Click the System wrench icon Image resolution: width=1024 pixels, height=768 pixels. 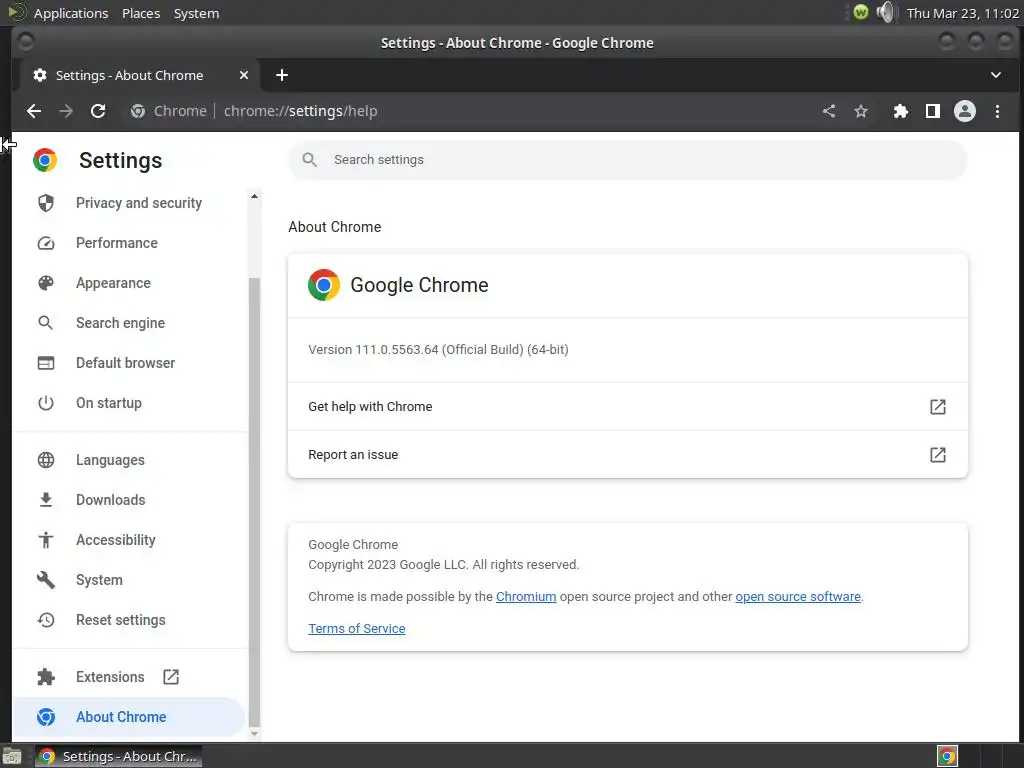coord(46,580)
